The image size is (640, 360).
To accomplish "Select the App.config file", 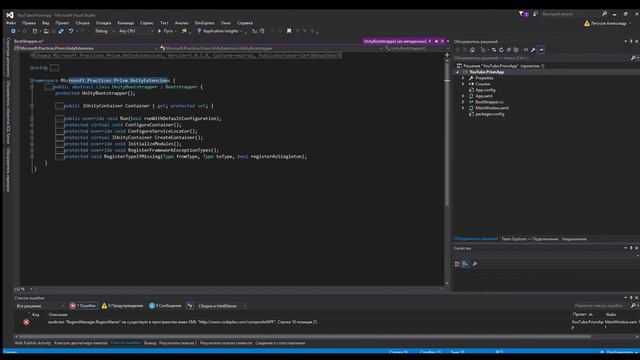I will tap(485, 90).
